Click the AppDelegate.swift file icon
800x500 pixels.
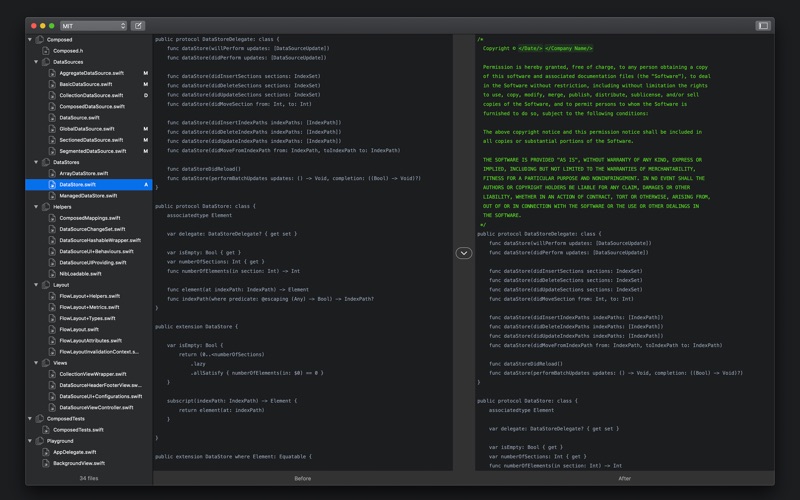(46, 452)
